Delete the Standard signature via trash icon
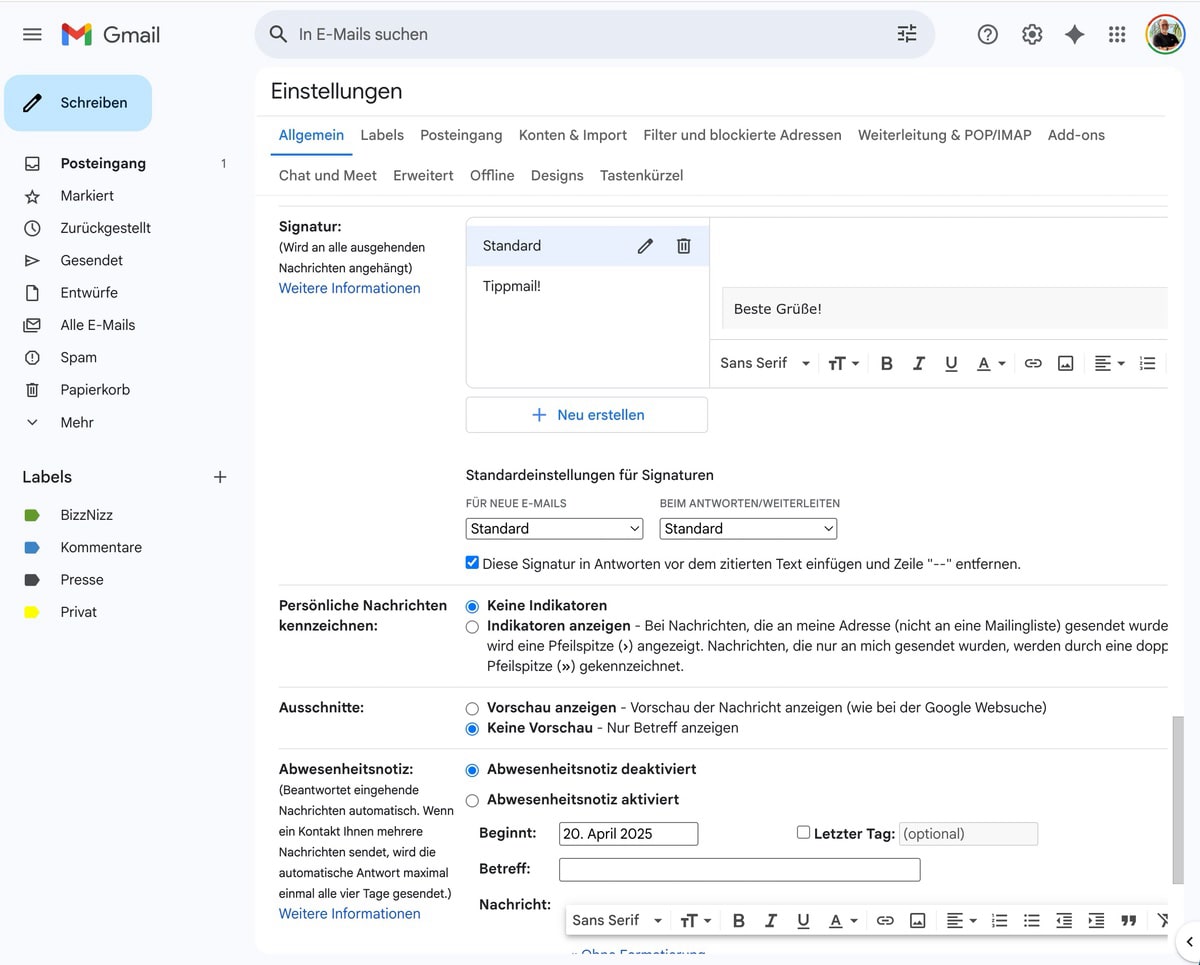The width and height of the screenshot is (1200, 965). pyautogui.click(x=684, y=246)
